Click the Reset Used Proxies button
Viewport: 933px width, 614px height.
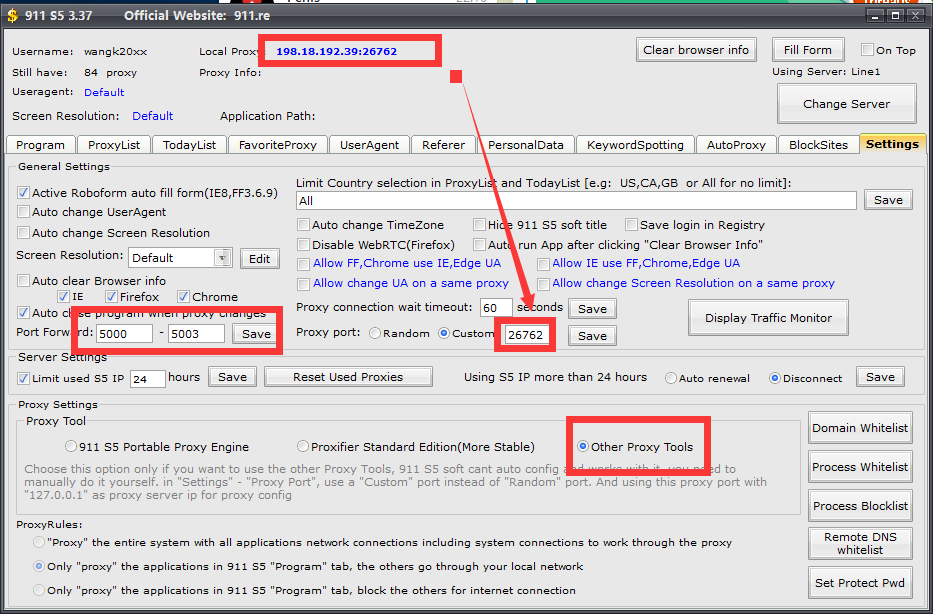pyautogui.click(x=348, y=377)
